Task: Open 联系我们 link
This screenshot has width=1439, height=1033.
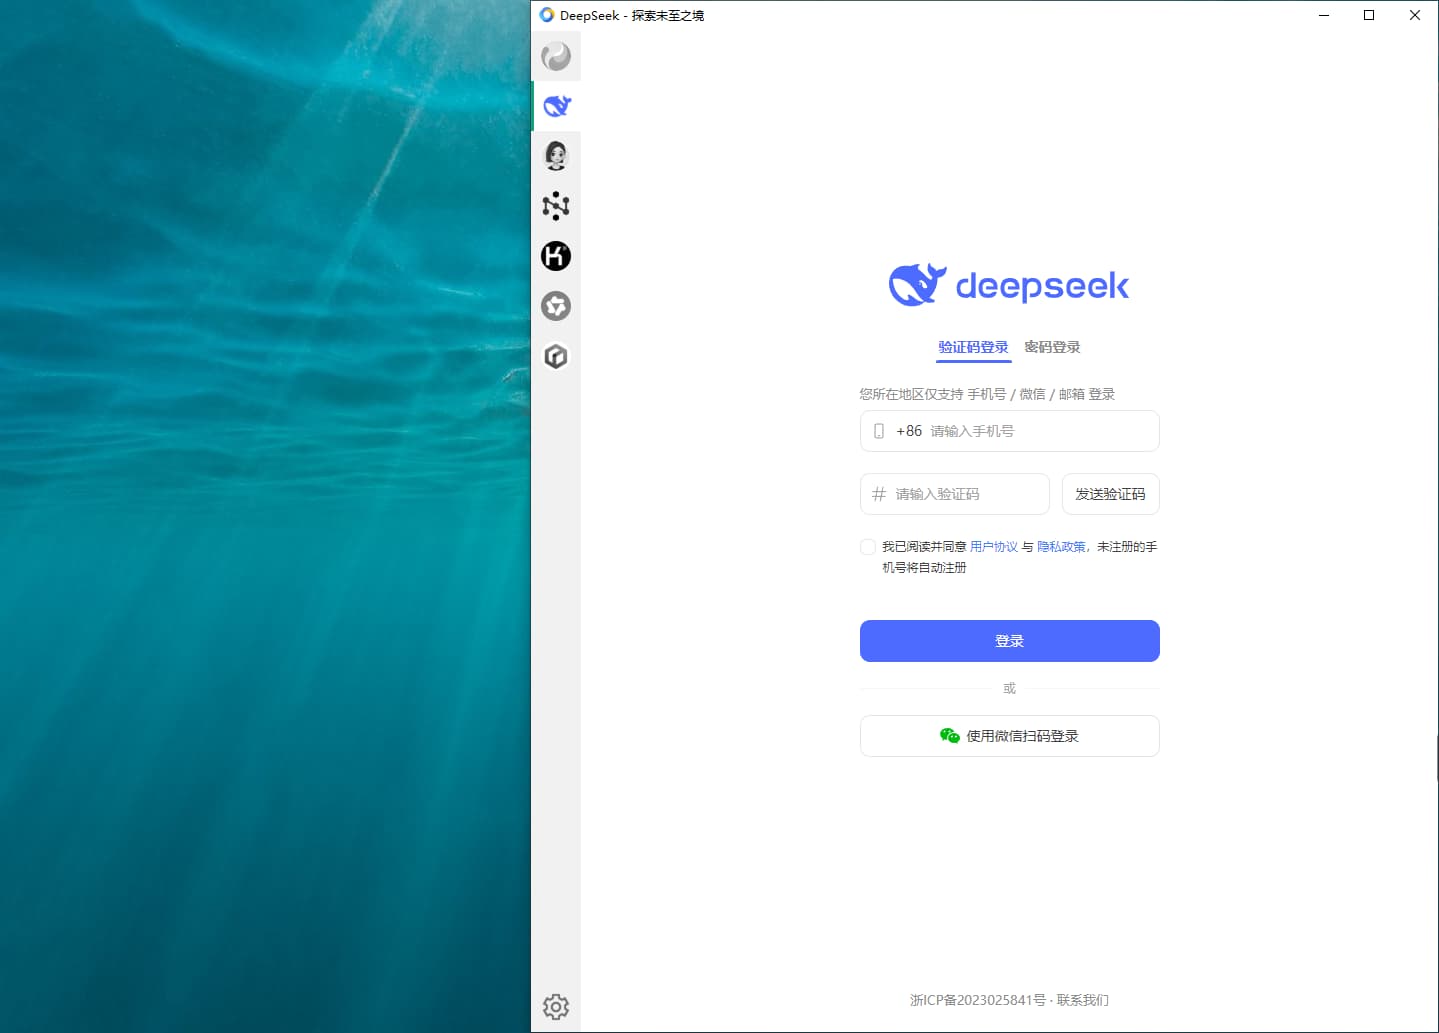Action: [x=1083, y=1000]
